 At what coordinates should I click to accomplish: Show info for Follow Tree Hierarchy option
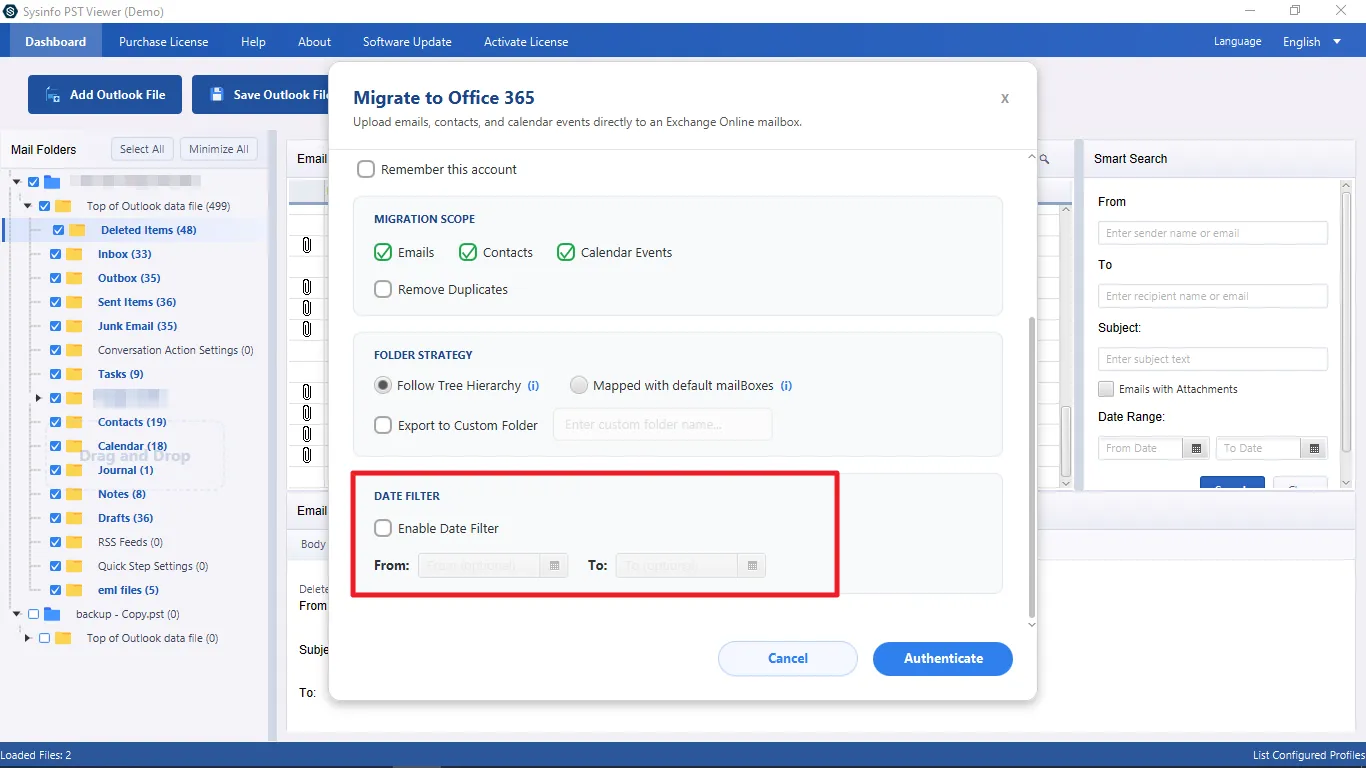pos(533,386)
